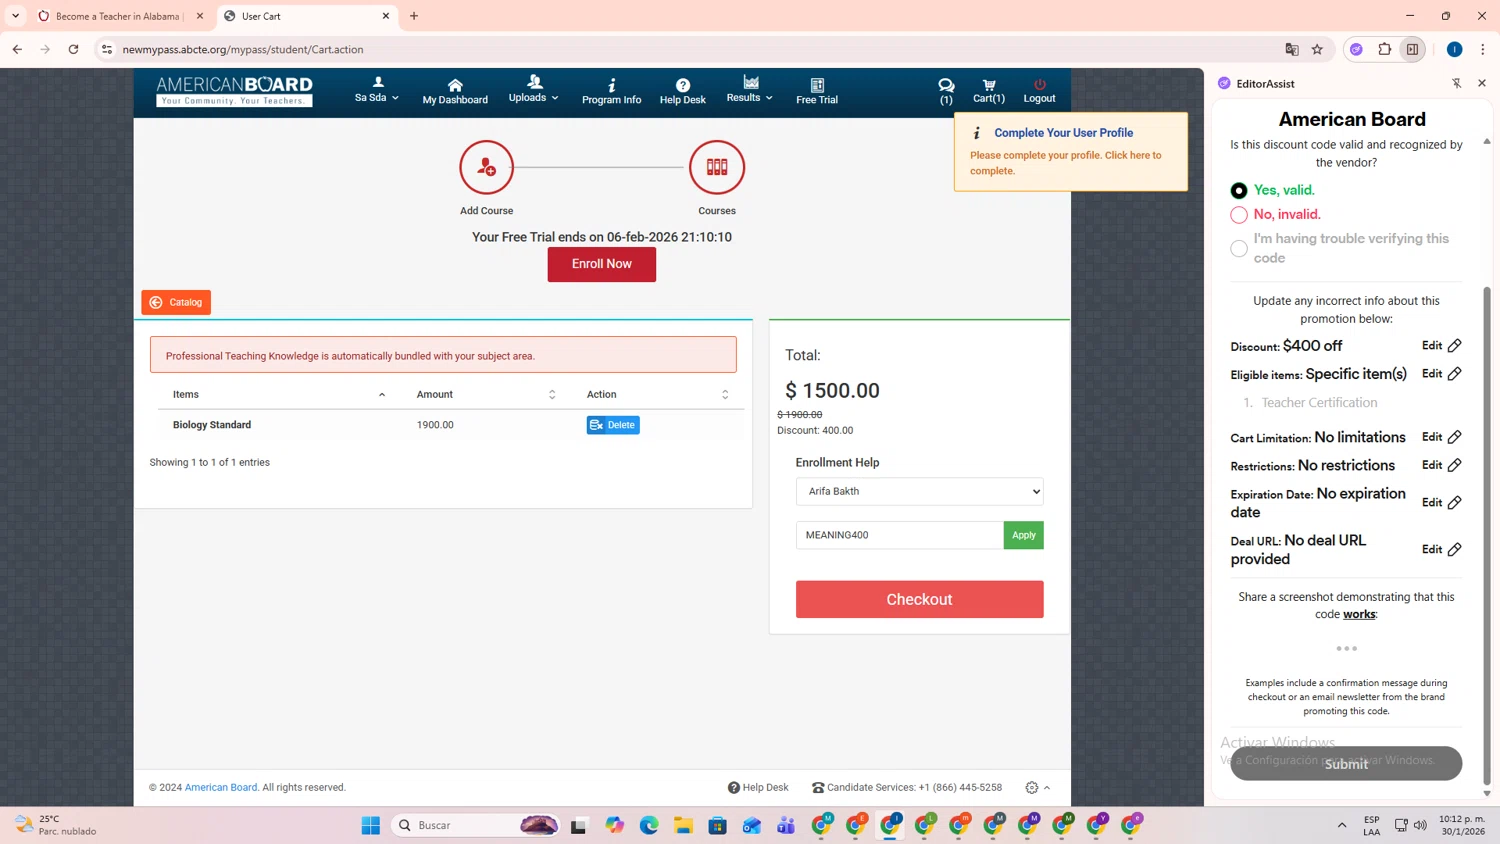Open File Explorer from taskbar
Image resolution: width=1500 pixels, height=844 pixels.
683,825
